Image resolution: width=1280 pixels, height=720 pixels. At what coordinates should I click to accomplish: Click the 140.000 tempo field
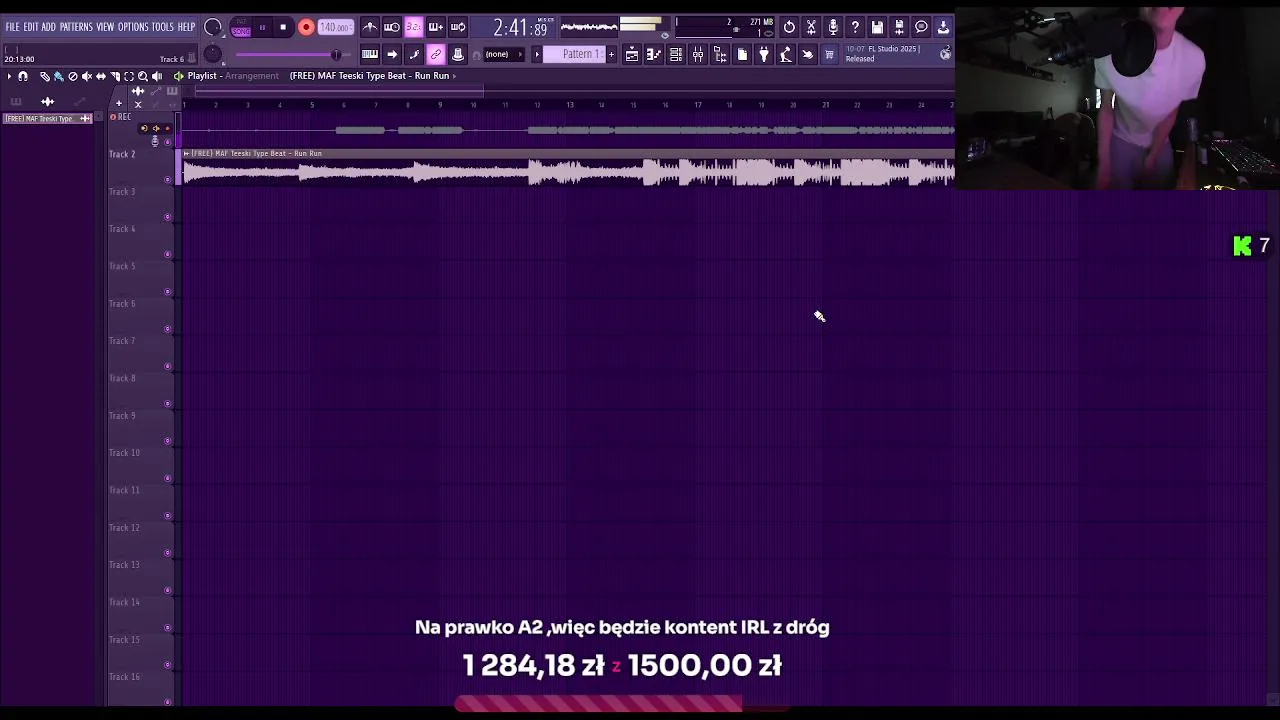point(336,27)
